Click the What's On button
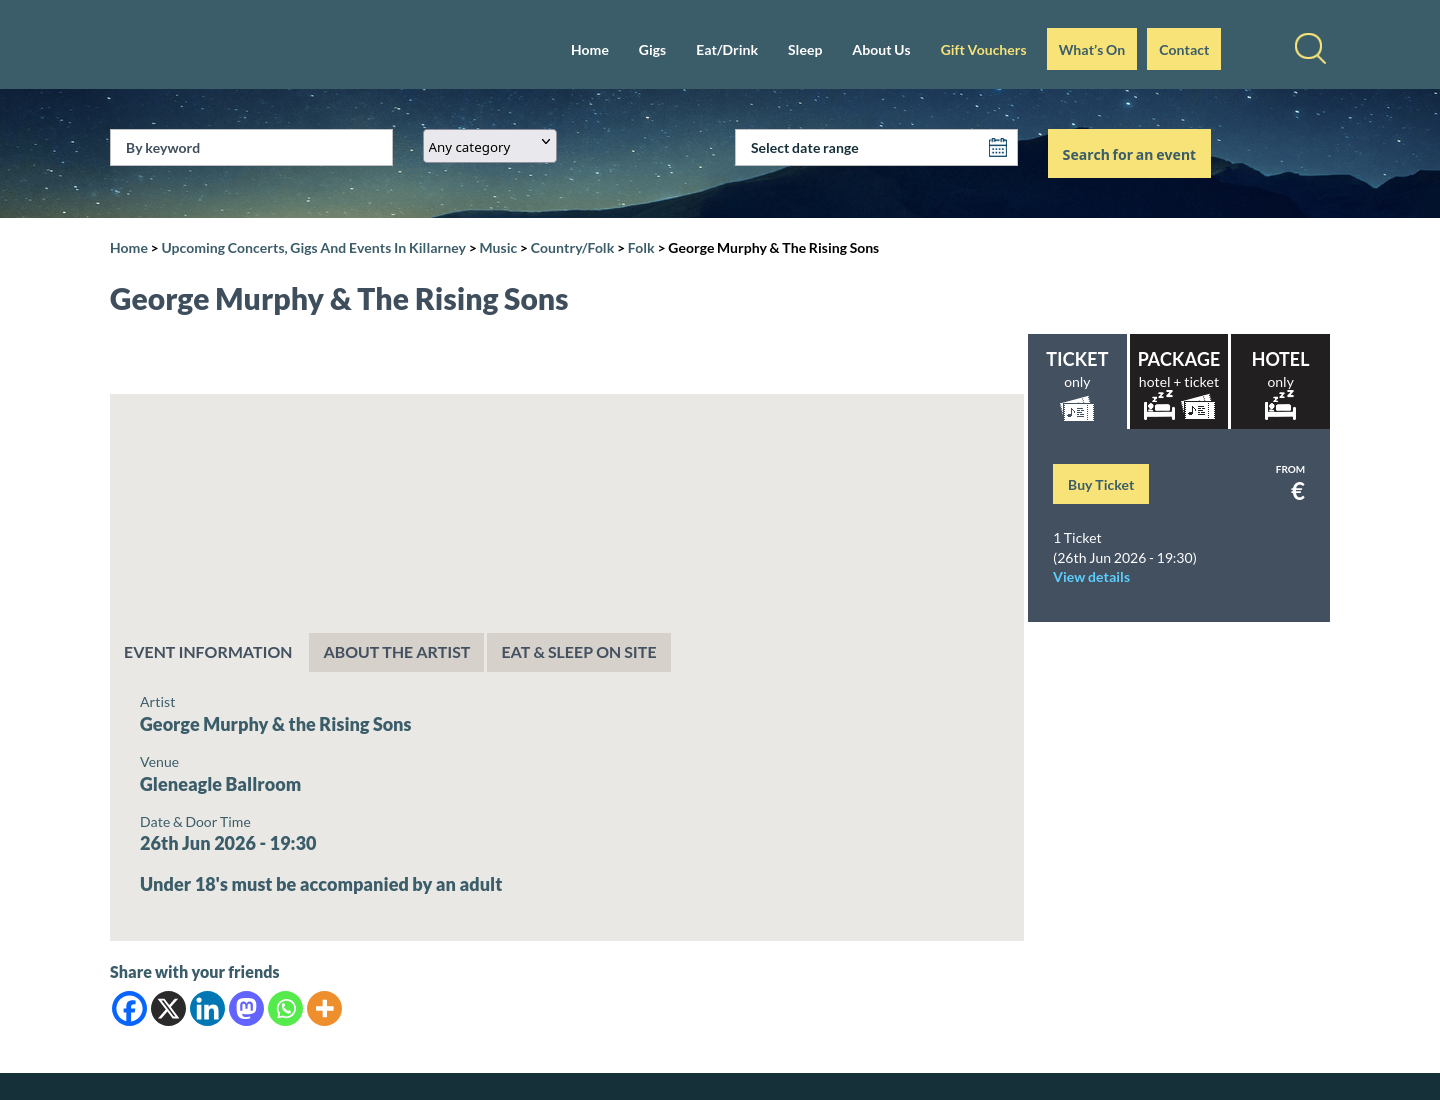This screenshot has height=1100, width=1440. pos(1092,49)
